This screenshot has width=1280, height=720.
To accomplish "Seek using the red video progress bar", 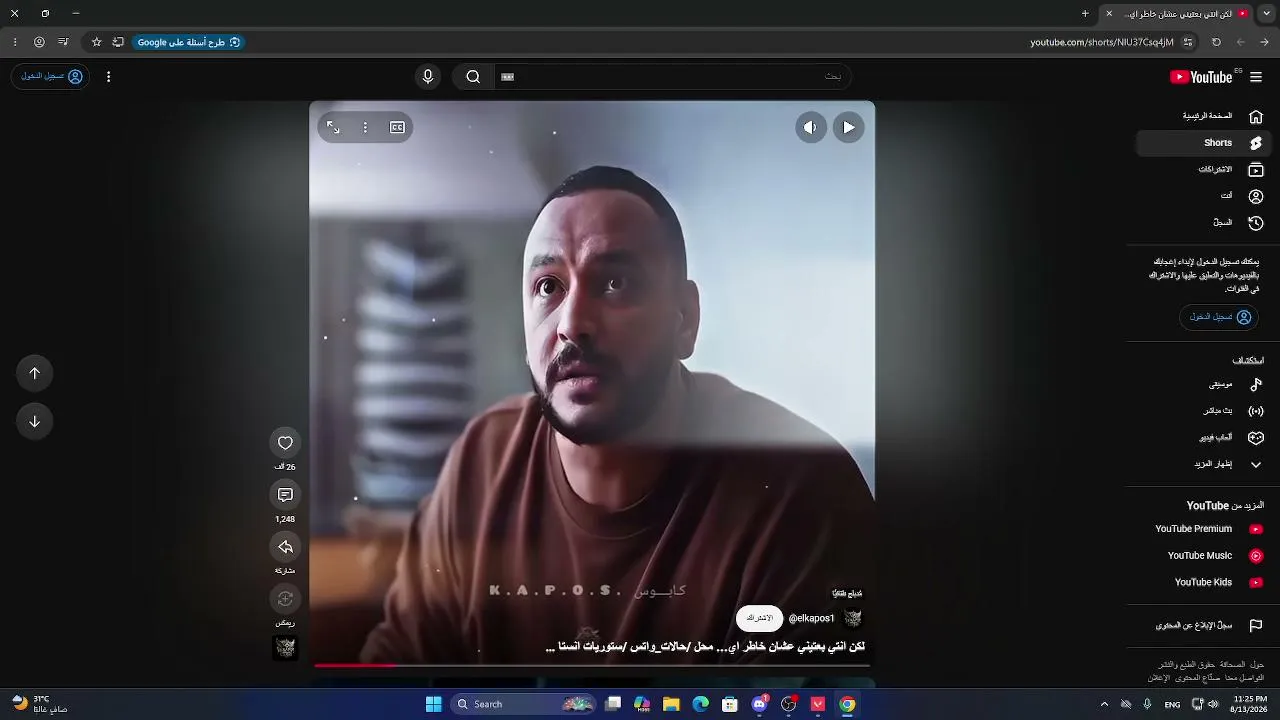I will point(592,665).
